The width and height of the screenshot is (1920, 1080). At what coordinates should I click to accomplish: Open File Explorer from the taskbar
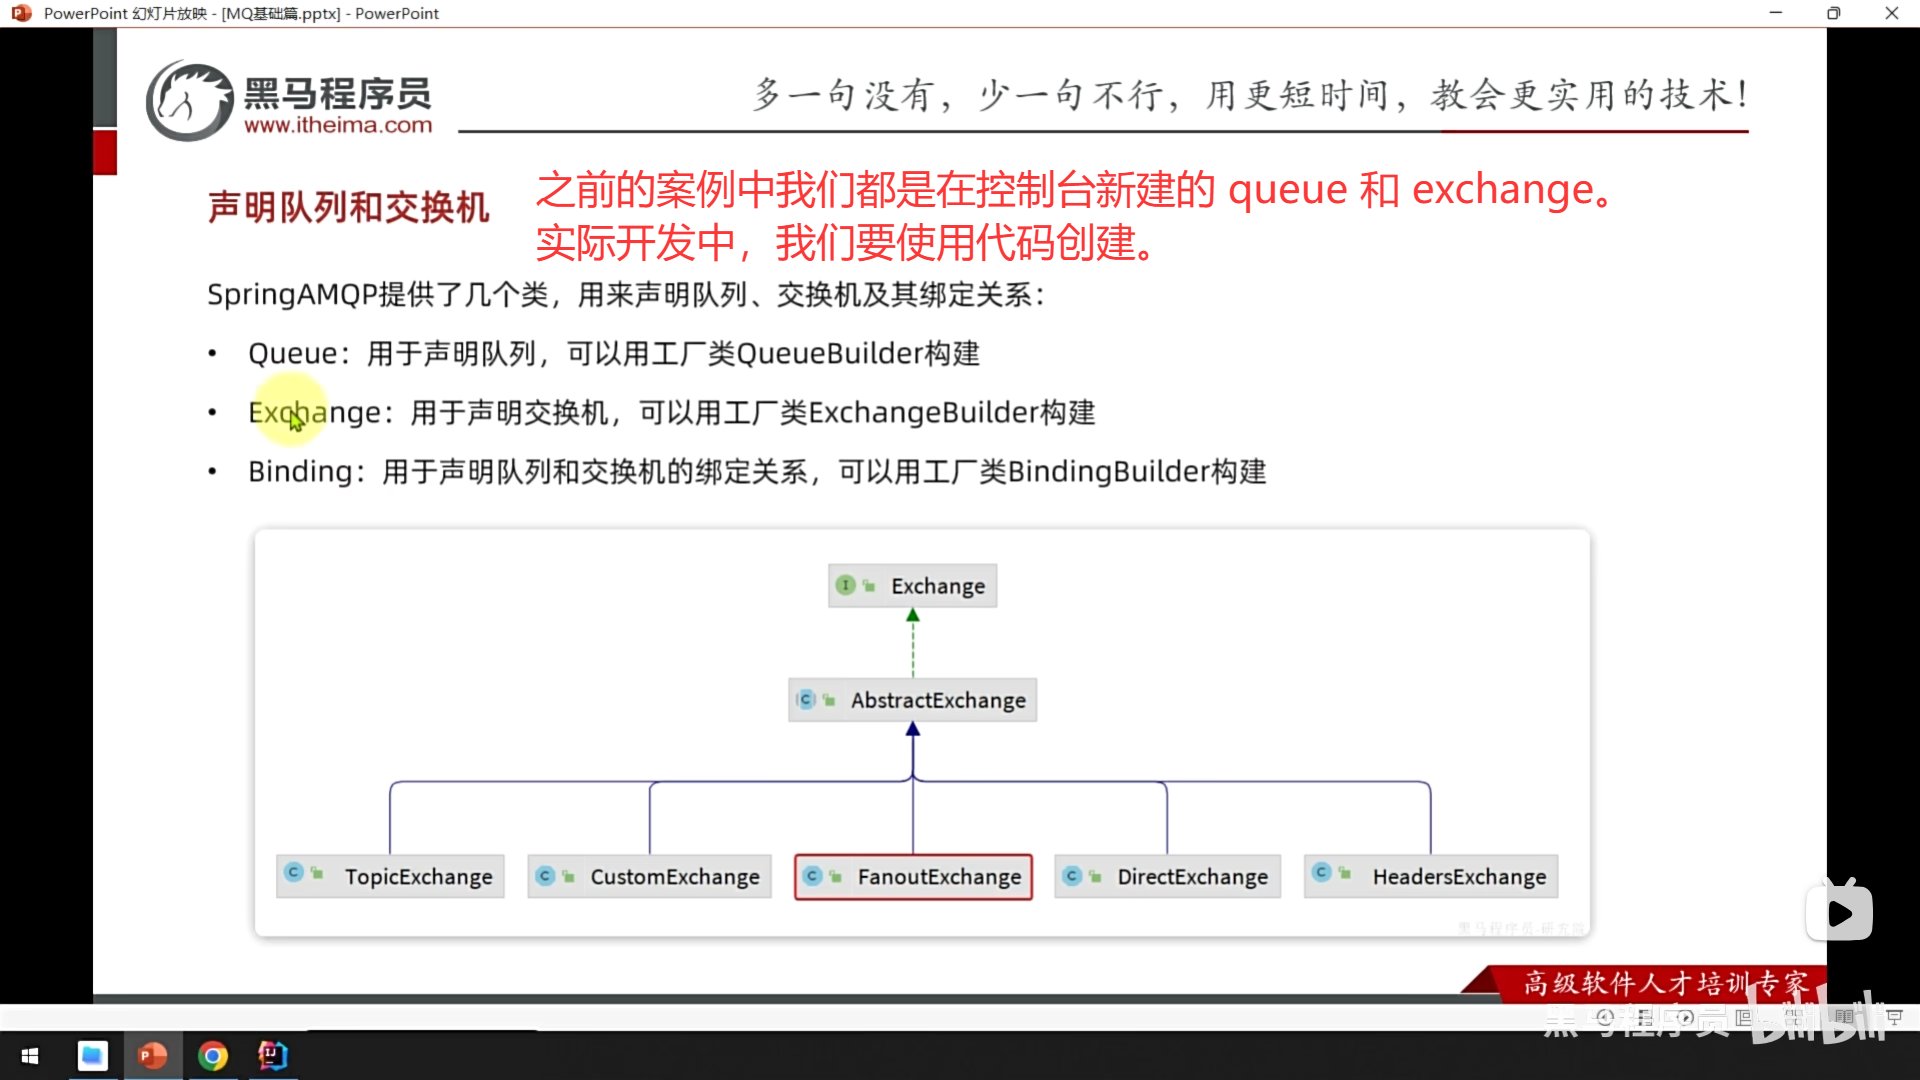[92, 1056]
